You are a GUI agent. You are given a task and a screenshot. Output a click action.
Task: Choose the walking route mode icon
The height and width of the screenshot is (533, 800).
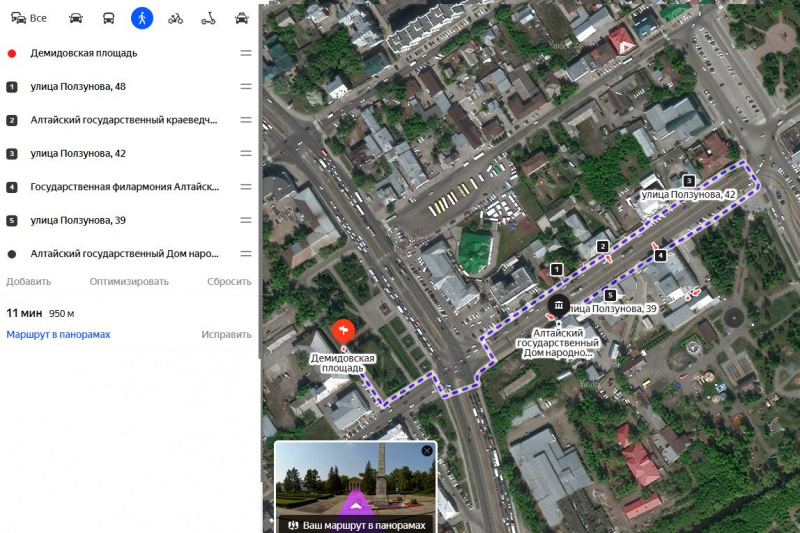pos(142,18)
